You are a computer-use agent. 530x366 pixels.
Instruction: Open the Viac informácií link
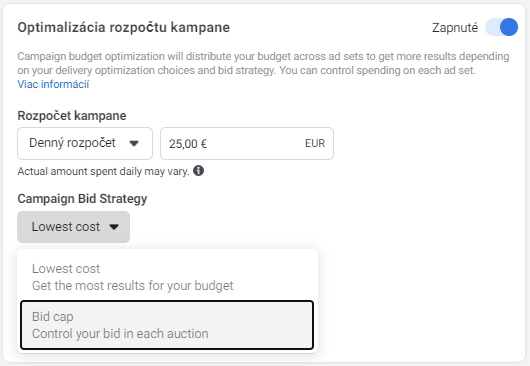53,84
